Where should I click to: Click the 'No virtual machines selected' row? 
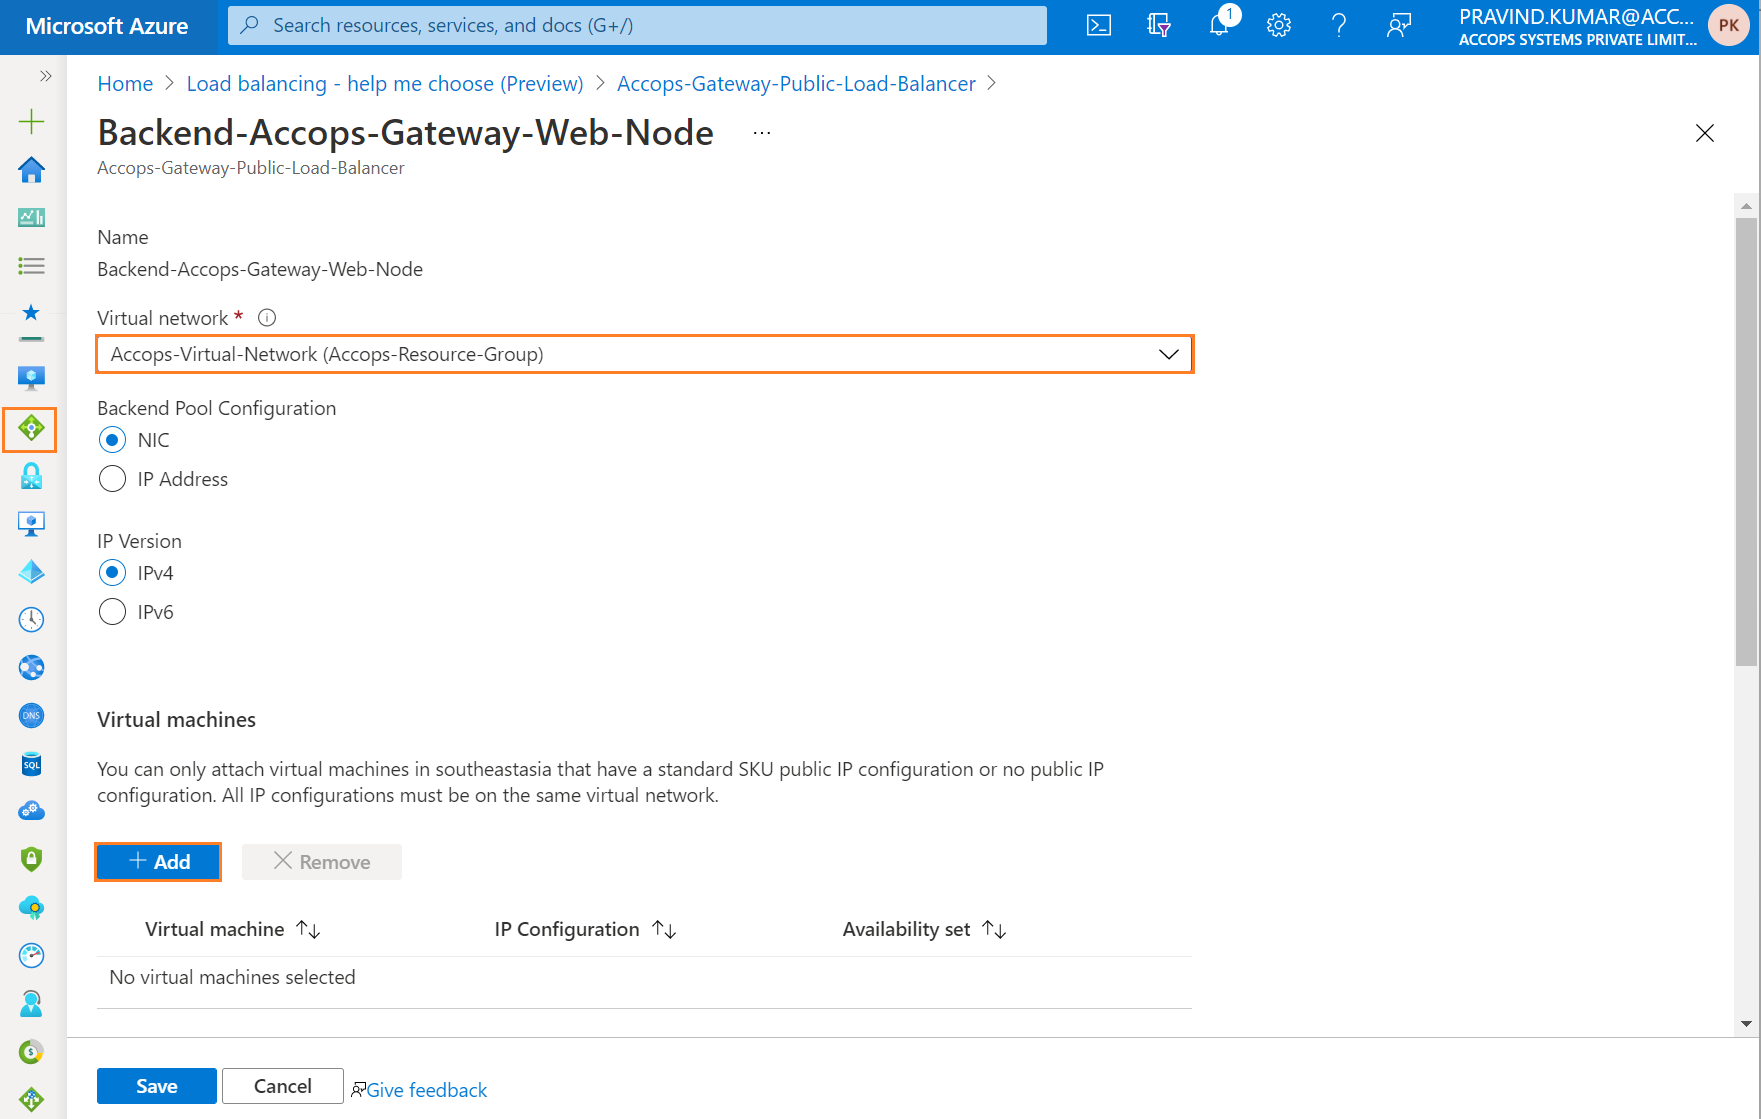[644, 978]
